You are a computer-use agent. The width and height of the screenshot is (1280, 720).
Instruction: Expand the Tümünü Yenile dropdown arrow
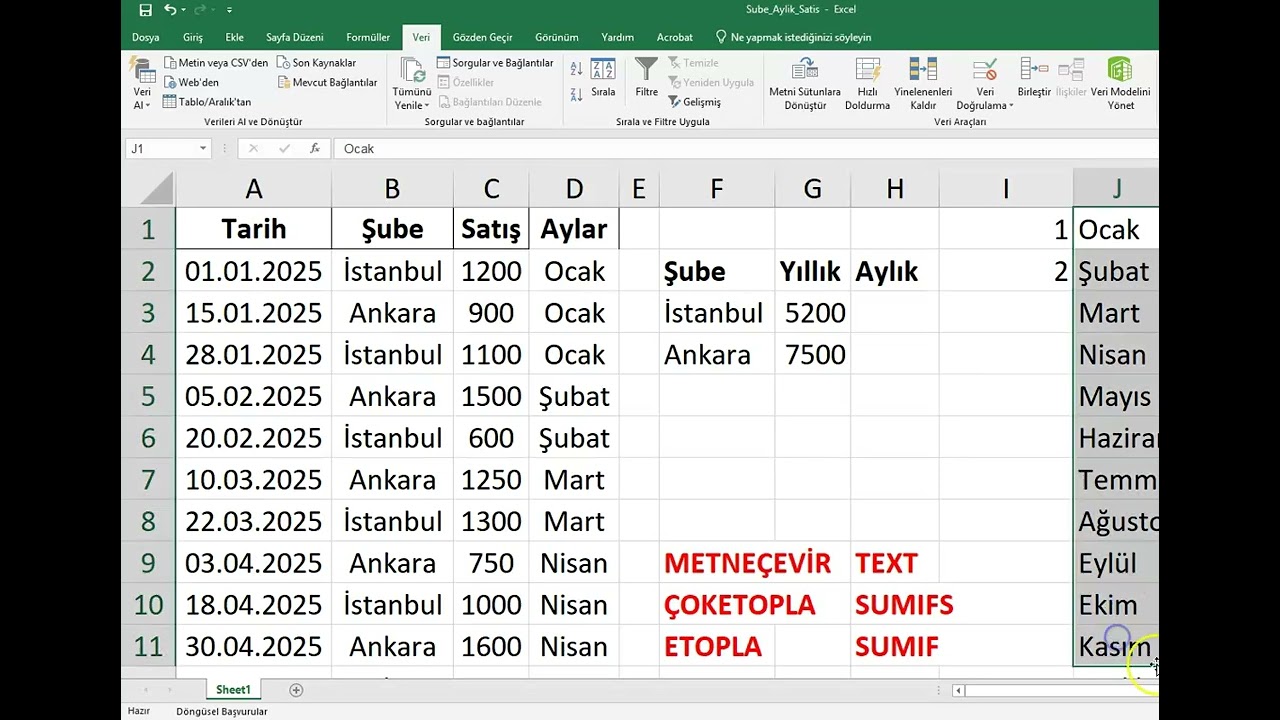tap(427, 106)
